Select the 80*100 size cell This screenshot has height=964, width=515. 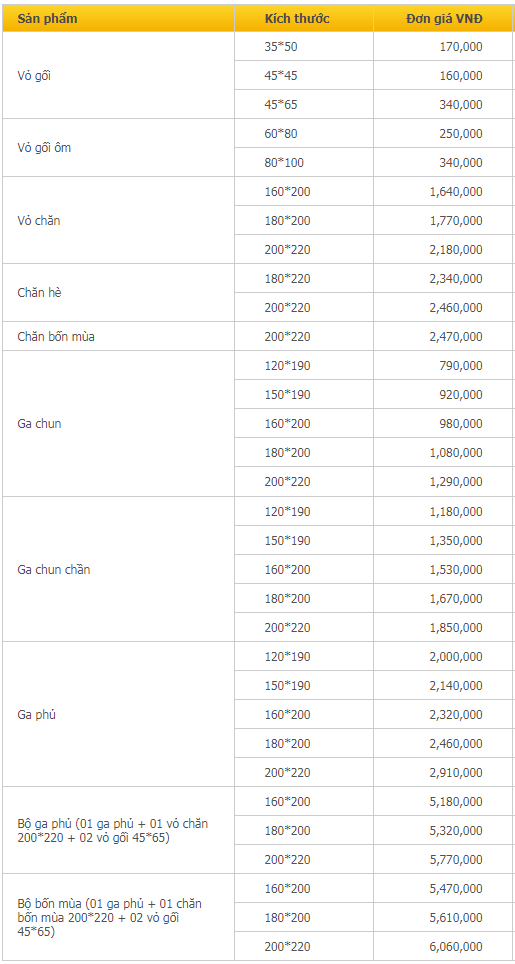[304, 163]
